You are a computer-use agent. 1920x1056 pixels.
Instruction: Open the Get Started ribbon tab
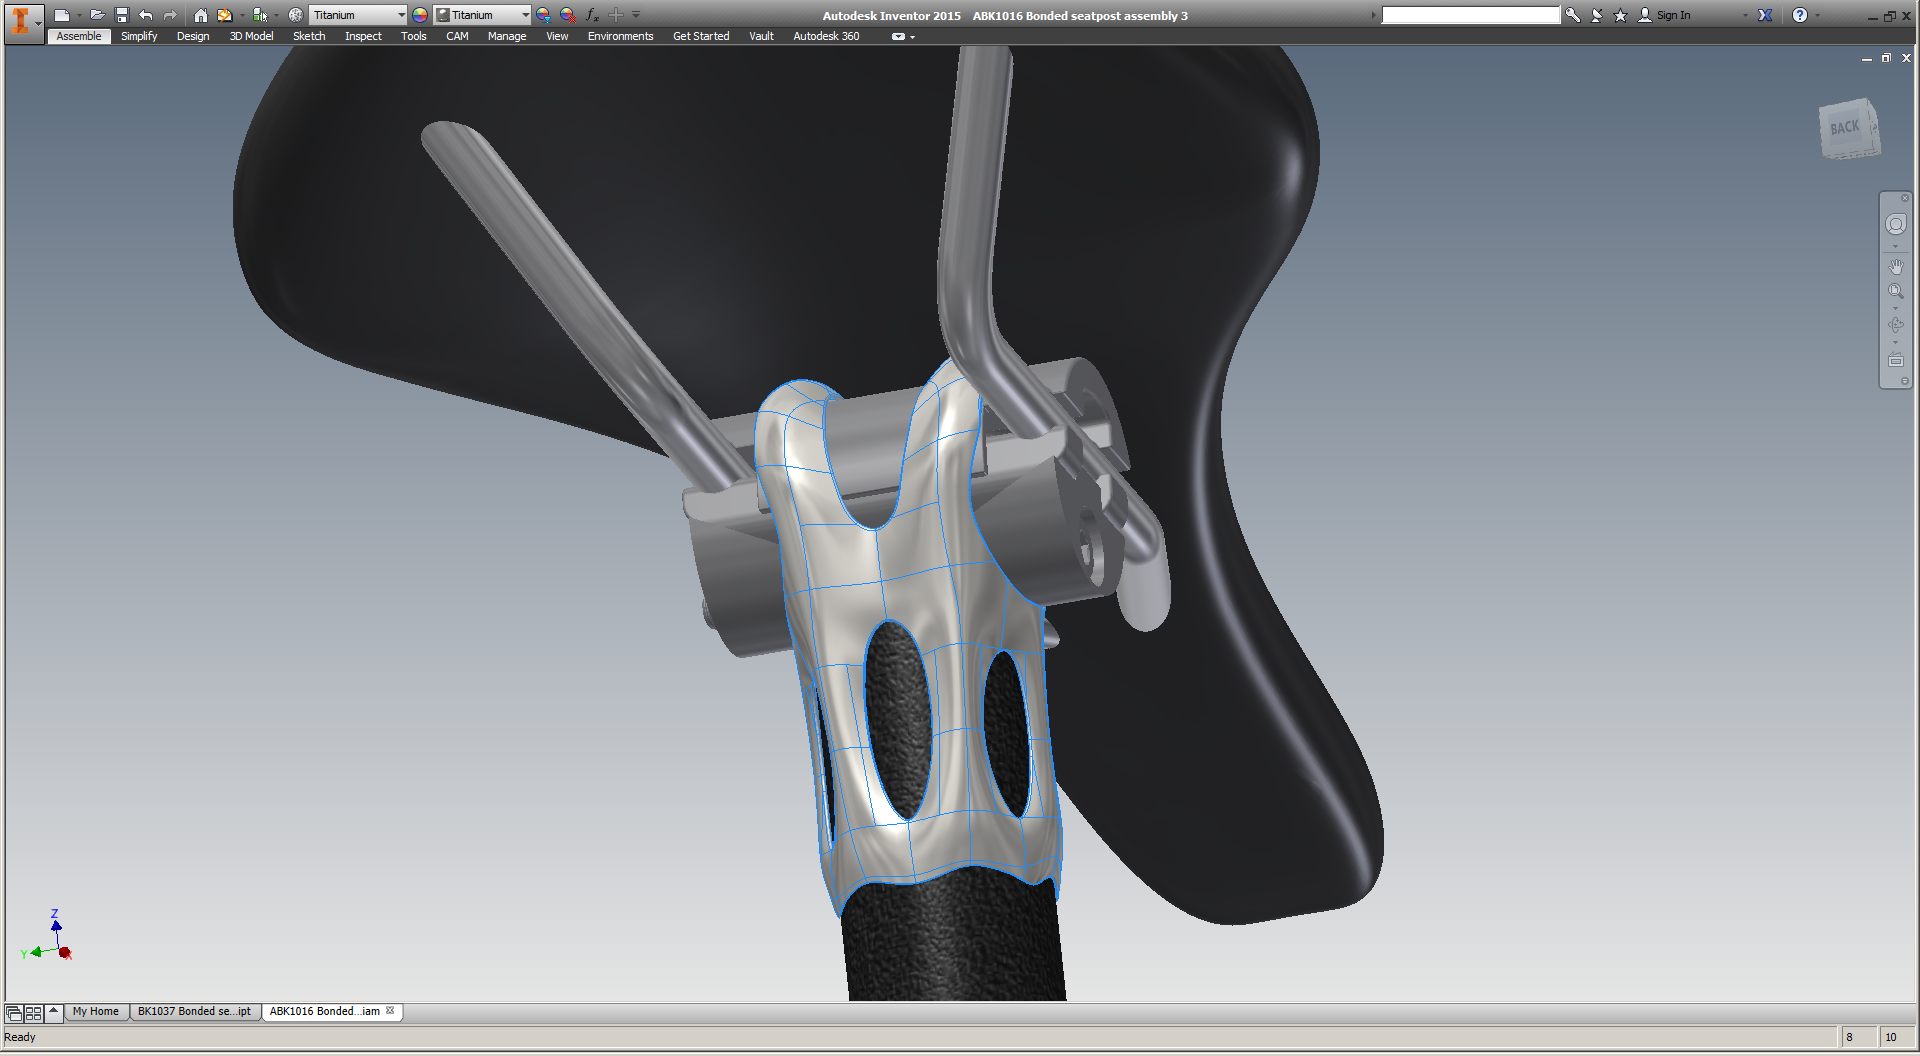pos(701,36)
